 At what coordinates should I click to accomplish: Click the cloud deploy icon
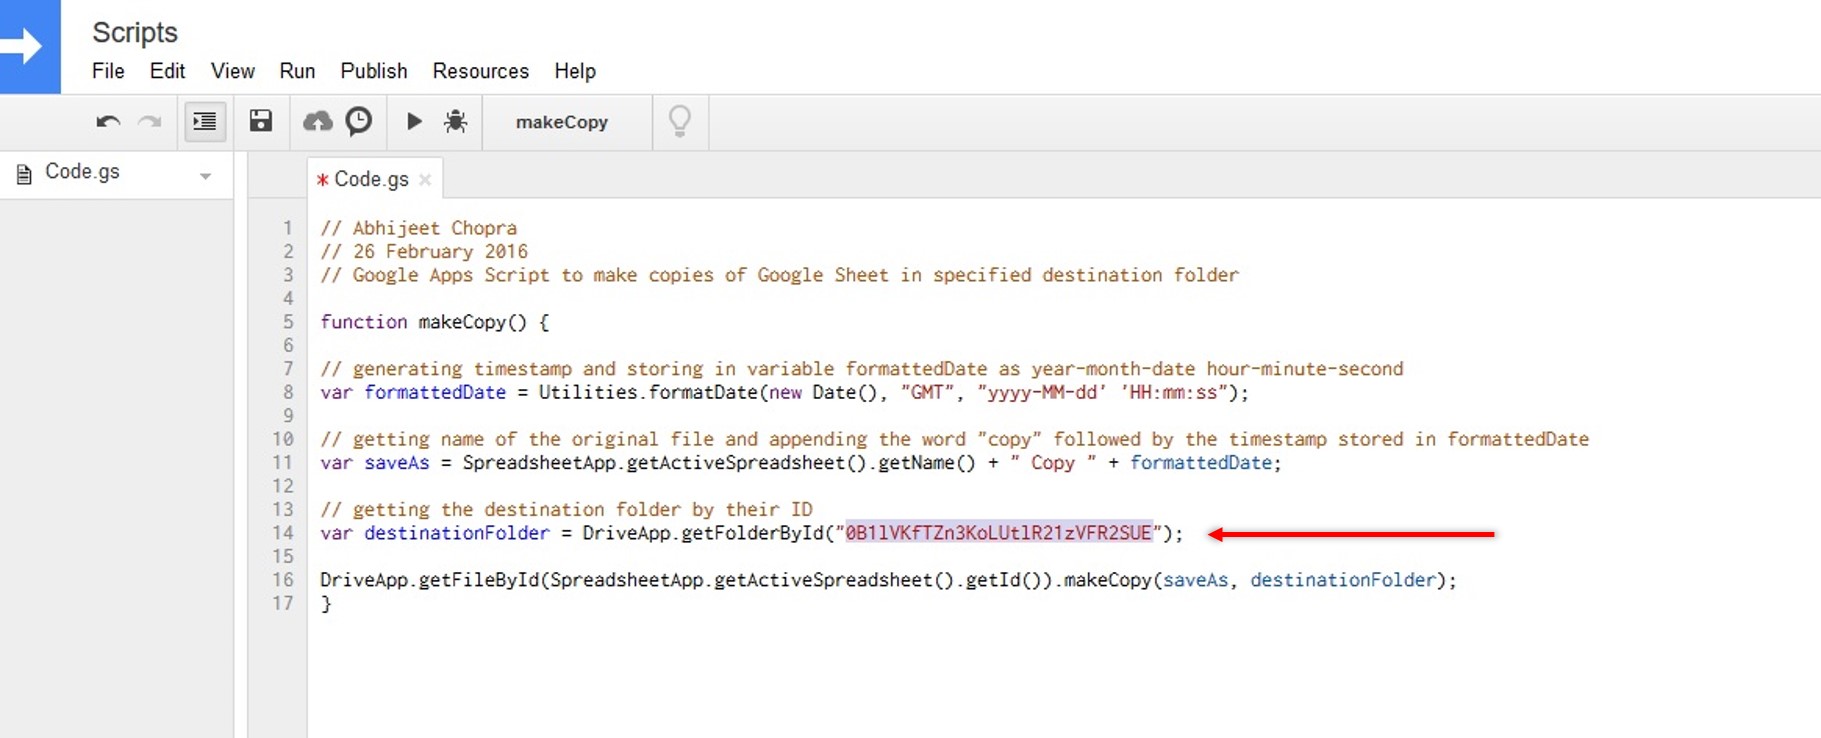317,122
